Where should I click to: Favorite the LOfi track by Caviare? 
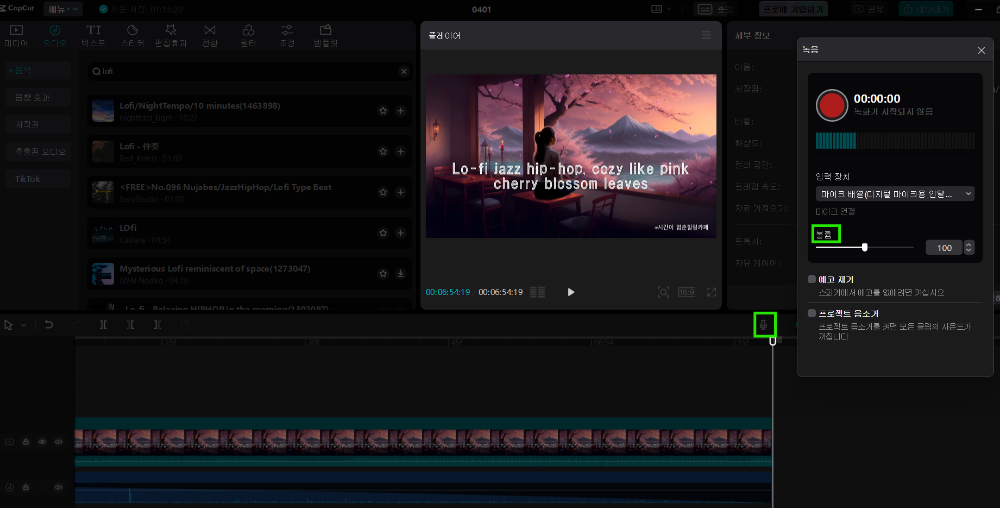(383, 233)
